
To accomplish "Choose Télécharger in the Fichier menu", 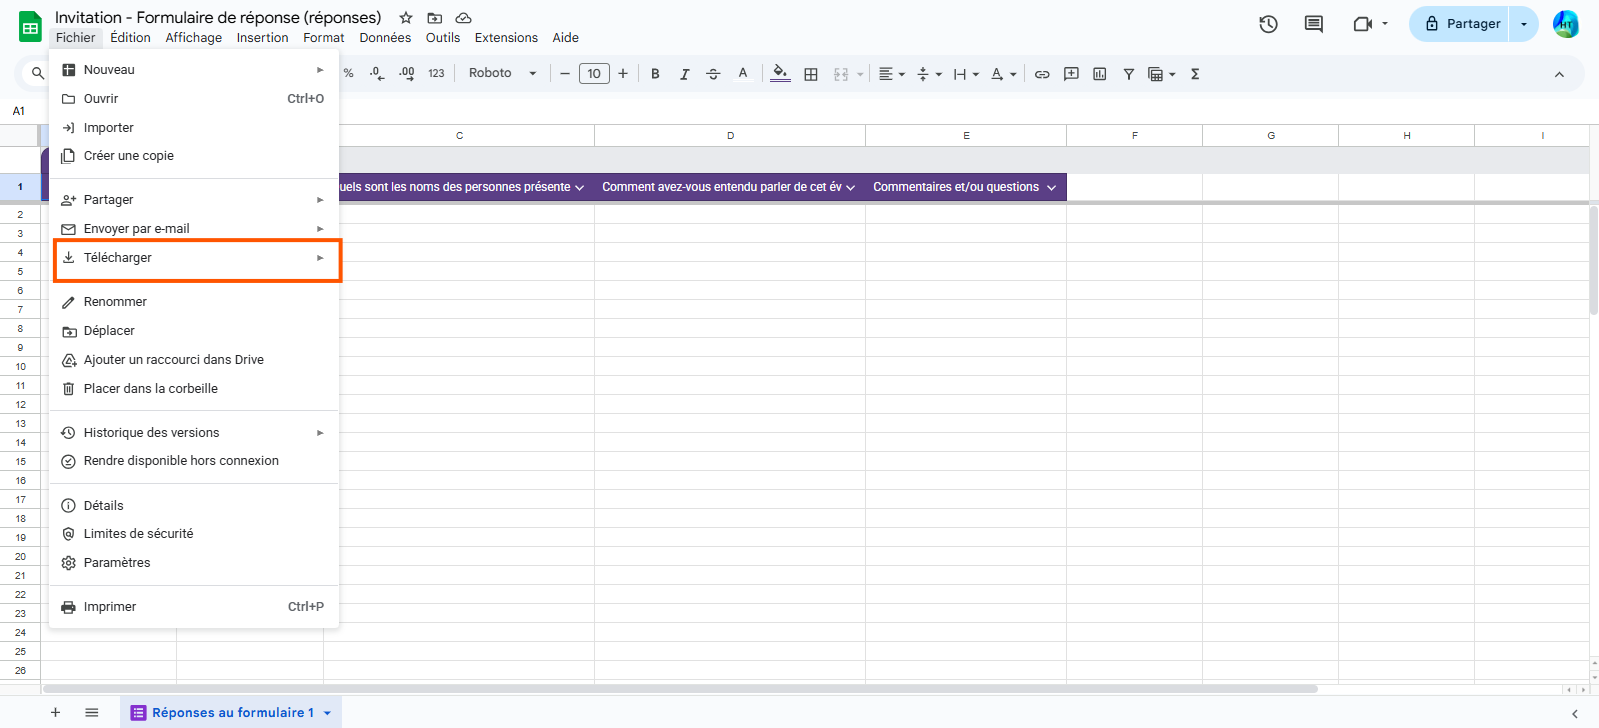I will coord(194,258).
